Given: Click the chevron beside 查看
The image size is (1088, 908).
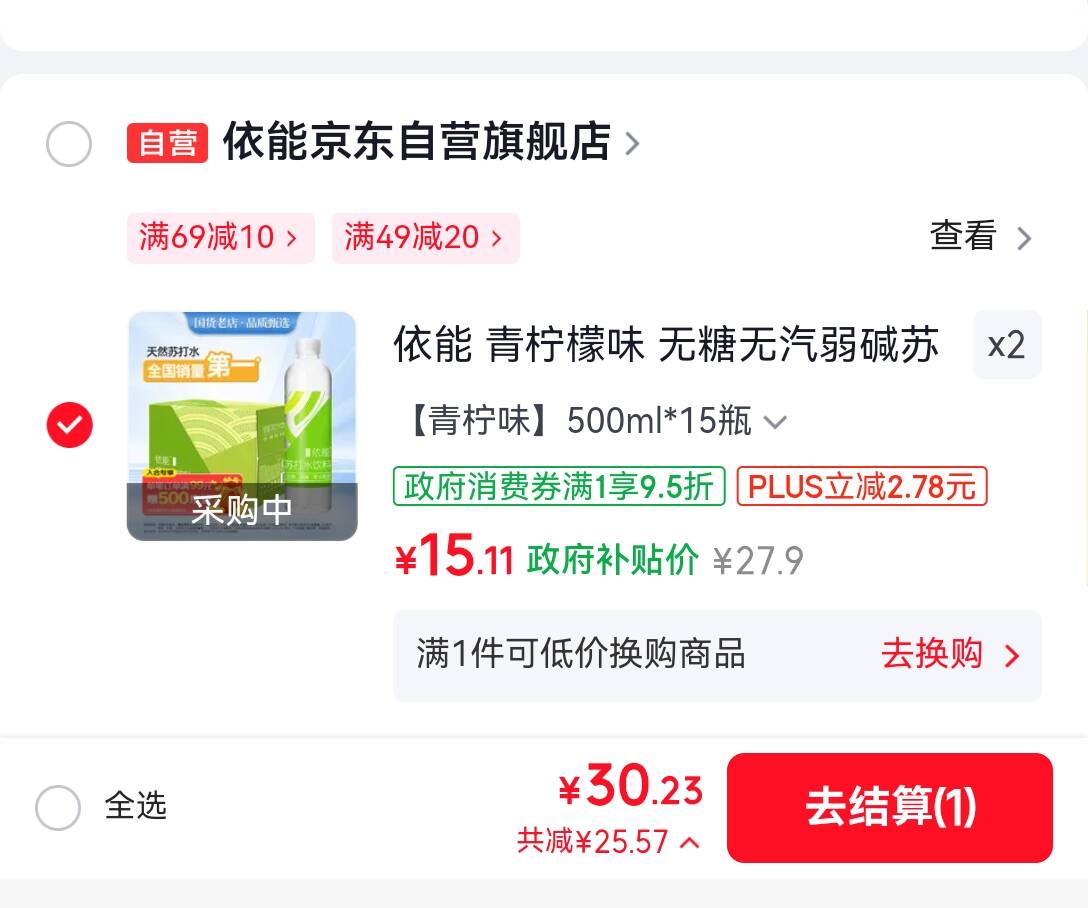Looking at the screenshot, I should point(1023,238).
